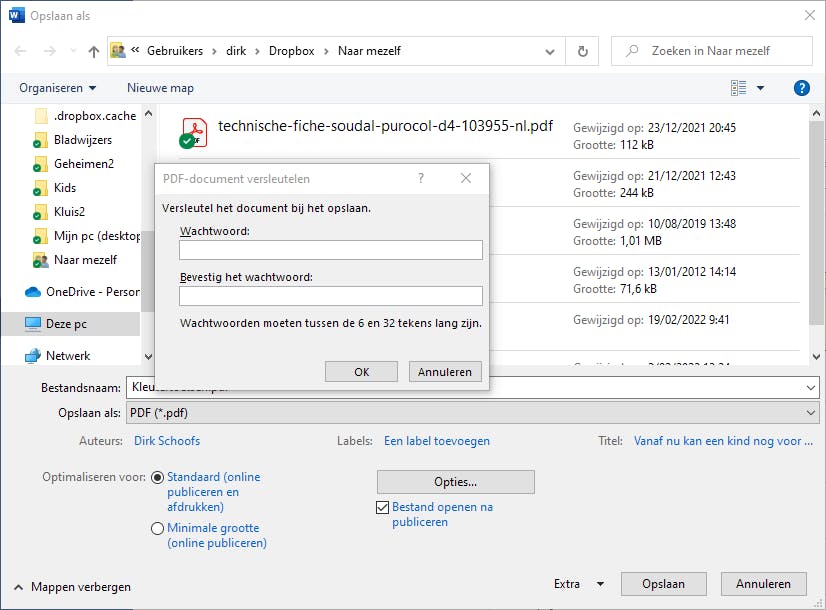Toggle Bestand openen na publiceren checkbox
The width and height of the screenshot is (826, 610).
tap(382, 508)
